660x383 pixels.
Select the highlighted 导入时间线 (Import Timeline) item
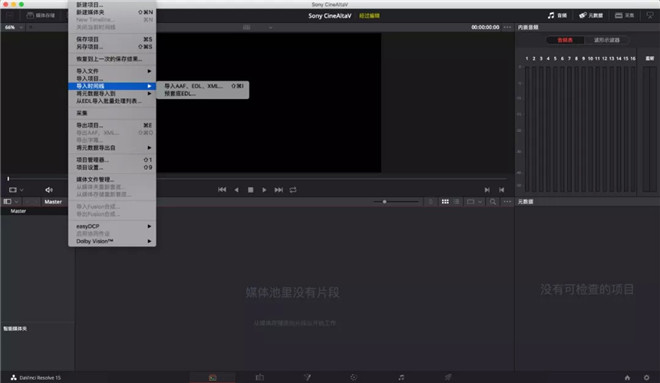pyautogui.click(x=112, y=86)
